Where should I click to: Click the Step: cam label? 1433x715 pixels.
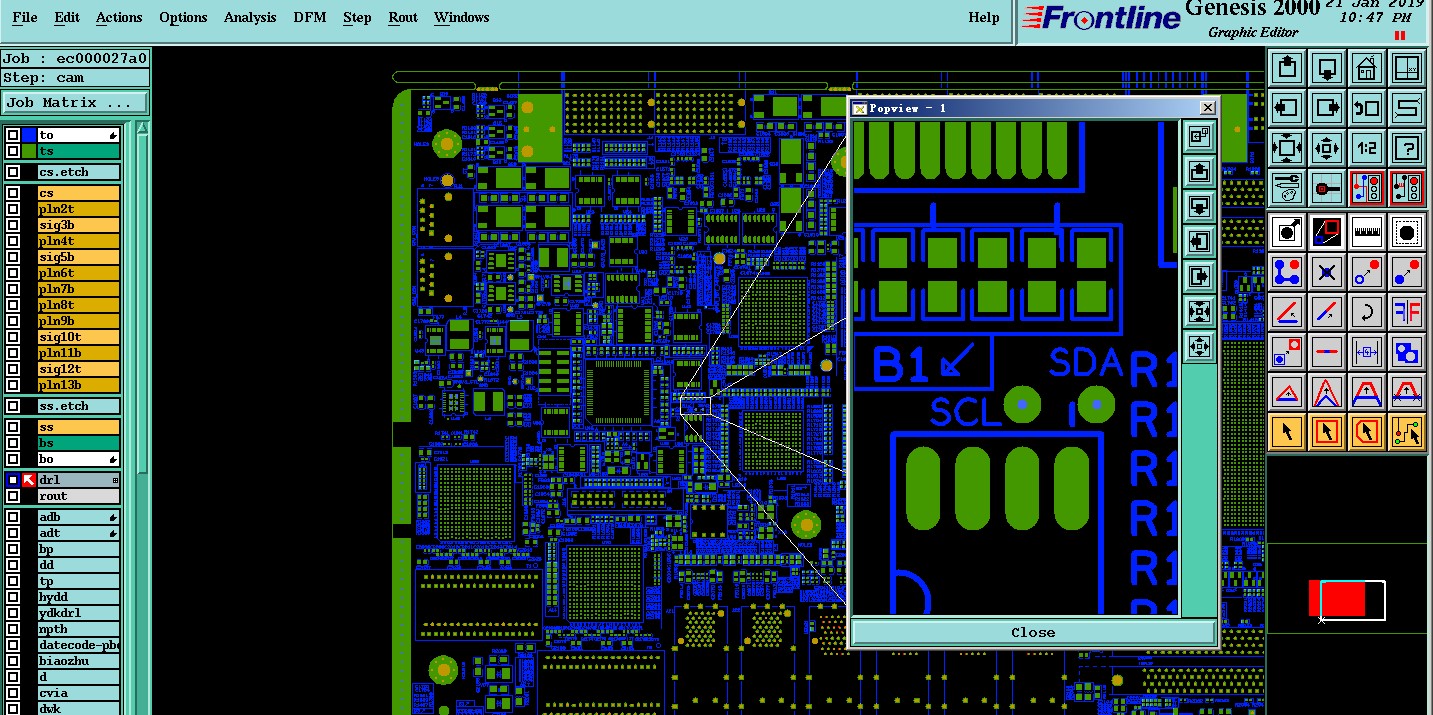click(75, 77)
